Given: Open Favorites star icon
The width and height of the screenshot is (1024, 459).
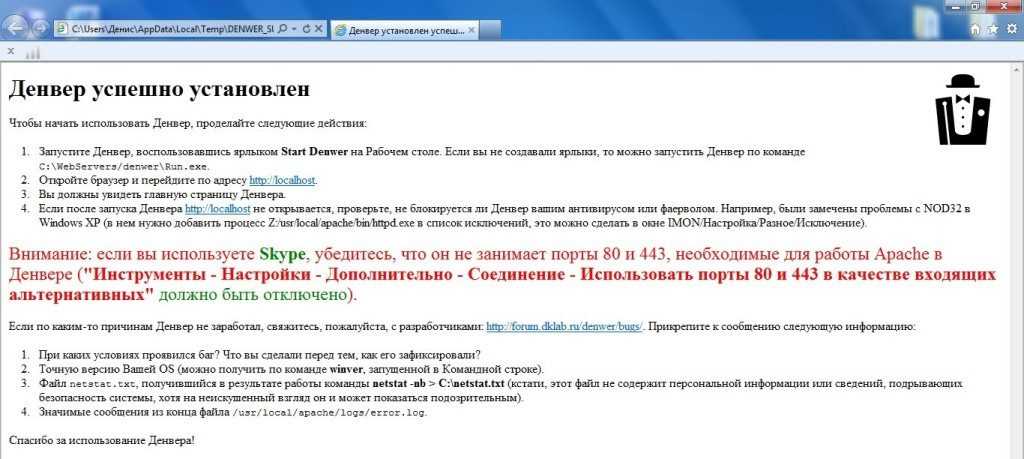Looking at the screenshot, I should [x=993, y=29].
